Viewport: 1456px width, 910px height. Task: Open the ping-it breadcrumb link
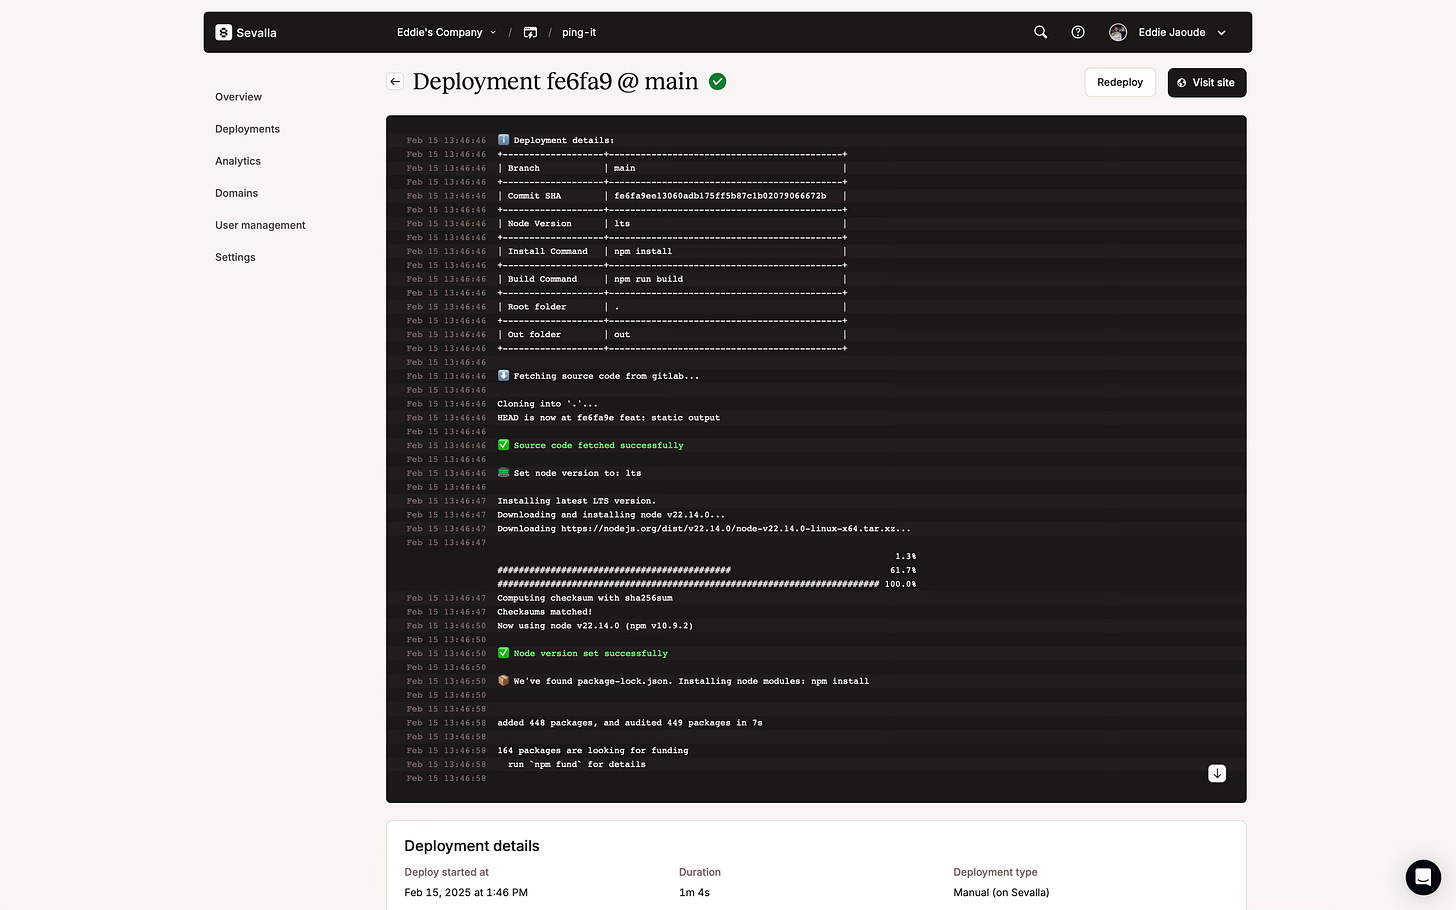click(x=579, y=32)
